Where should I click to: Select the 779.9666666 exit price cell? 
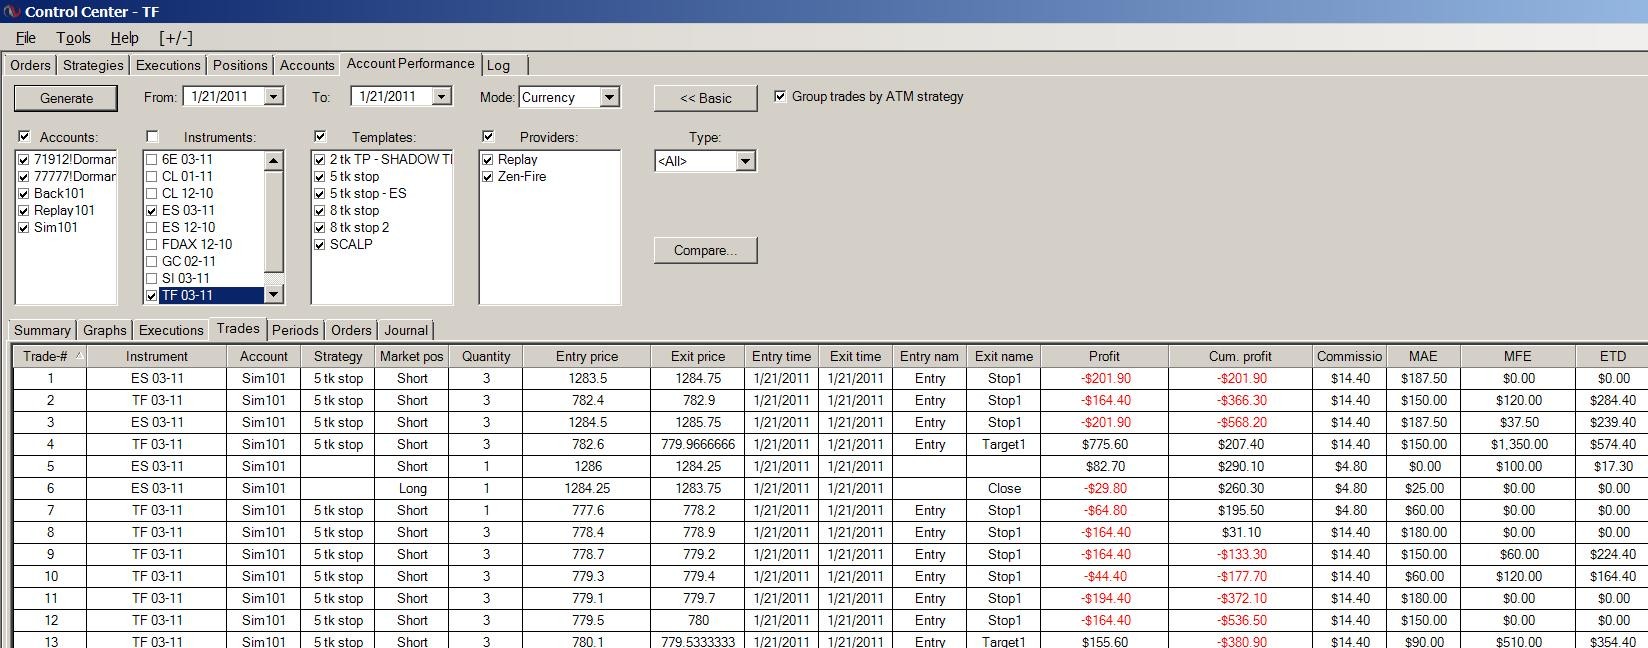coord(698,444)
